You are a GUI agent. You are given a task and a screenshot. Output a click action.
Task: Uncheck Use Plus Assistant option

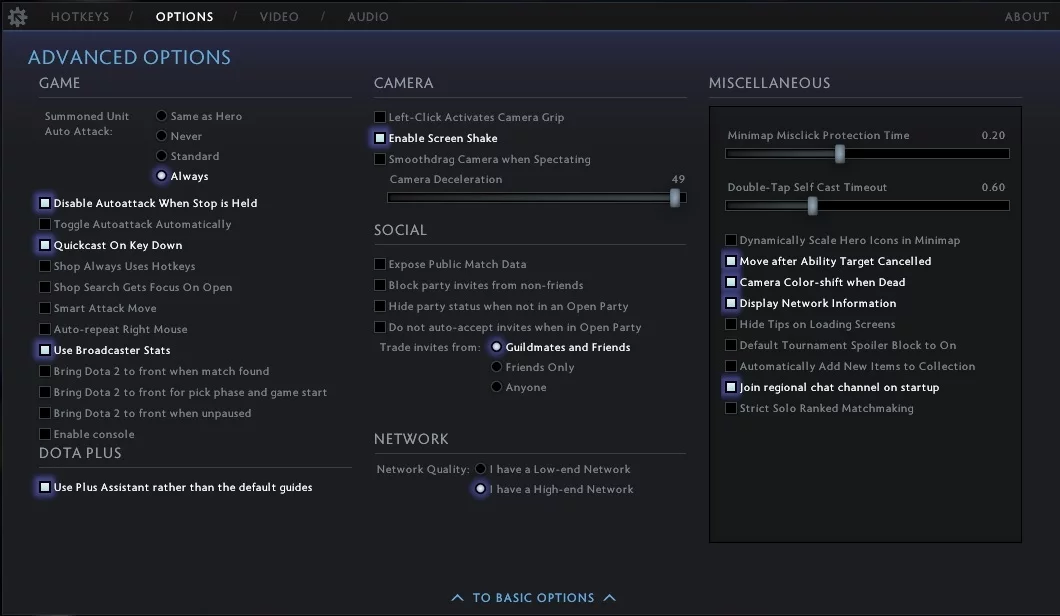pos(45,487)
